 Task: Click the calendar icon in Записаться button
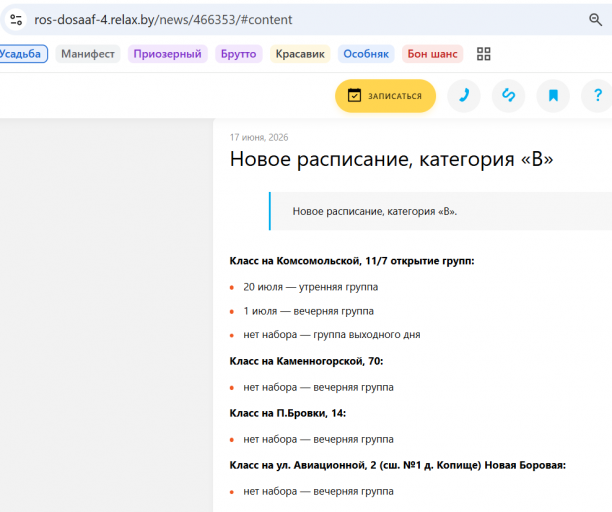coord(354,96)
